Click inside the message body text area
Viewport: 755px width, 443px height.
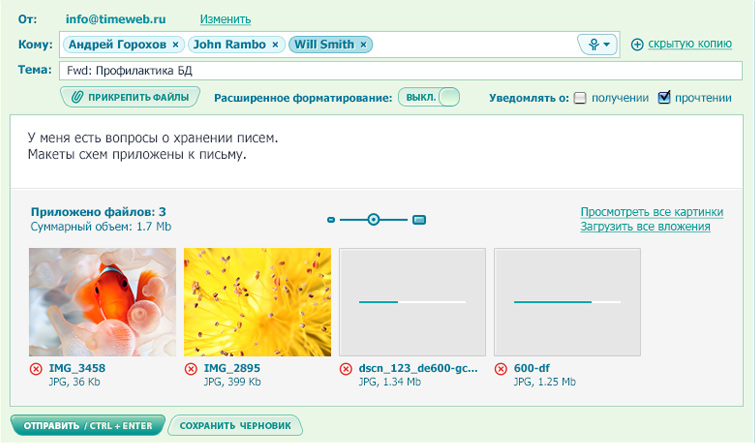(x=377, y=152)
